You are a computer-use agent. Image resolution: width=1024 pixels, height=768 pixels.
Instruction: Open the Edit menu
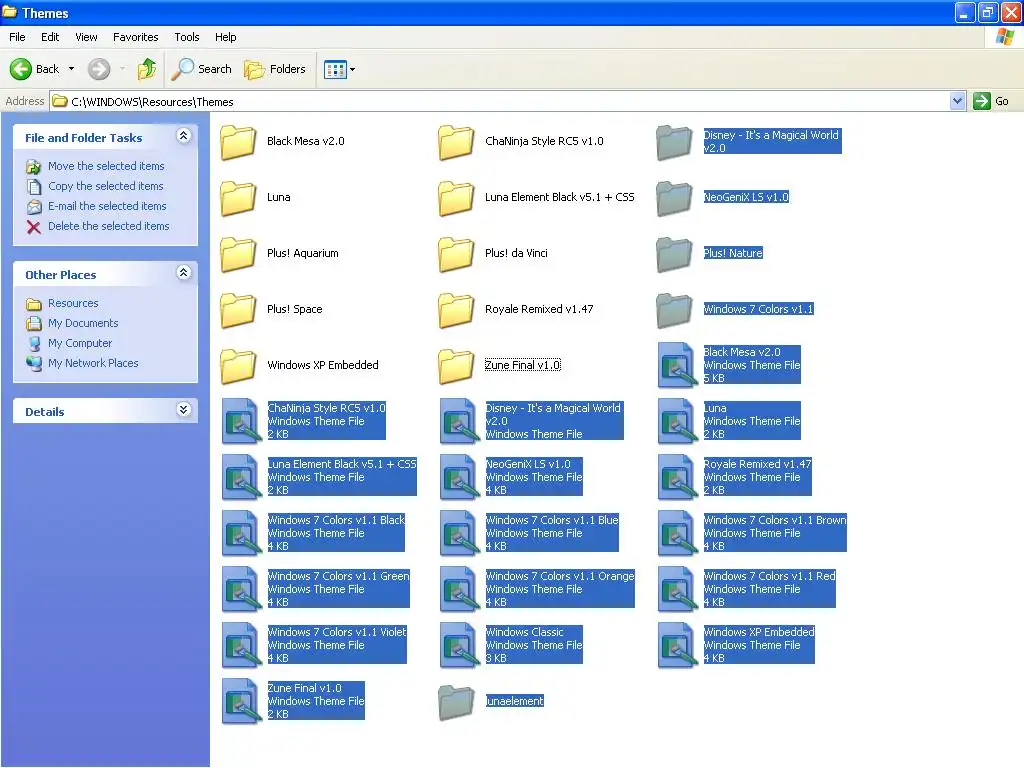coord(50,37)
